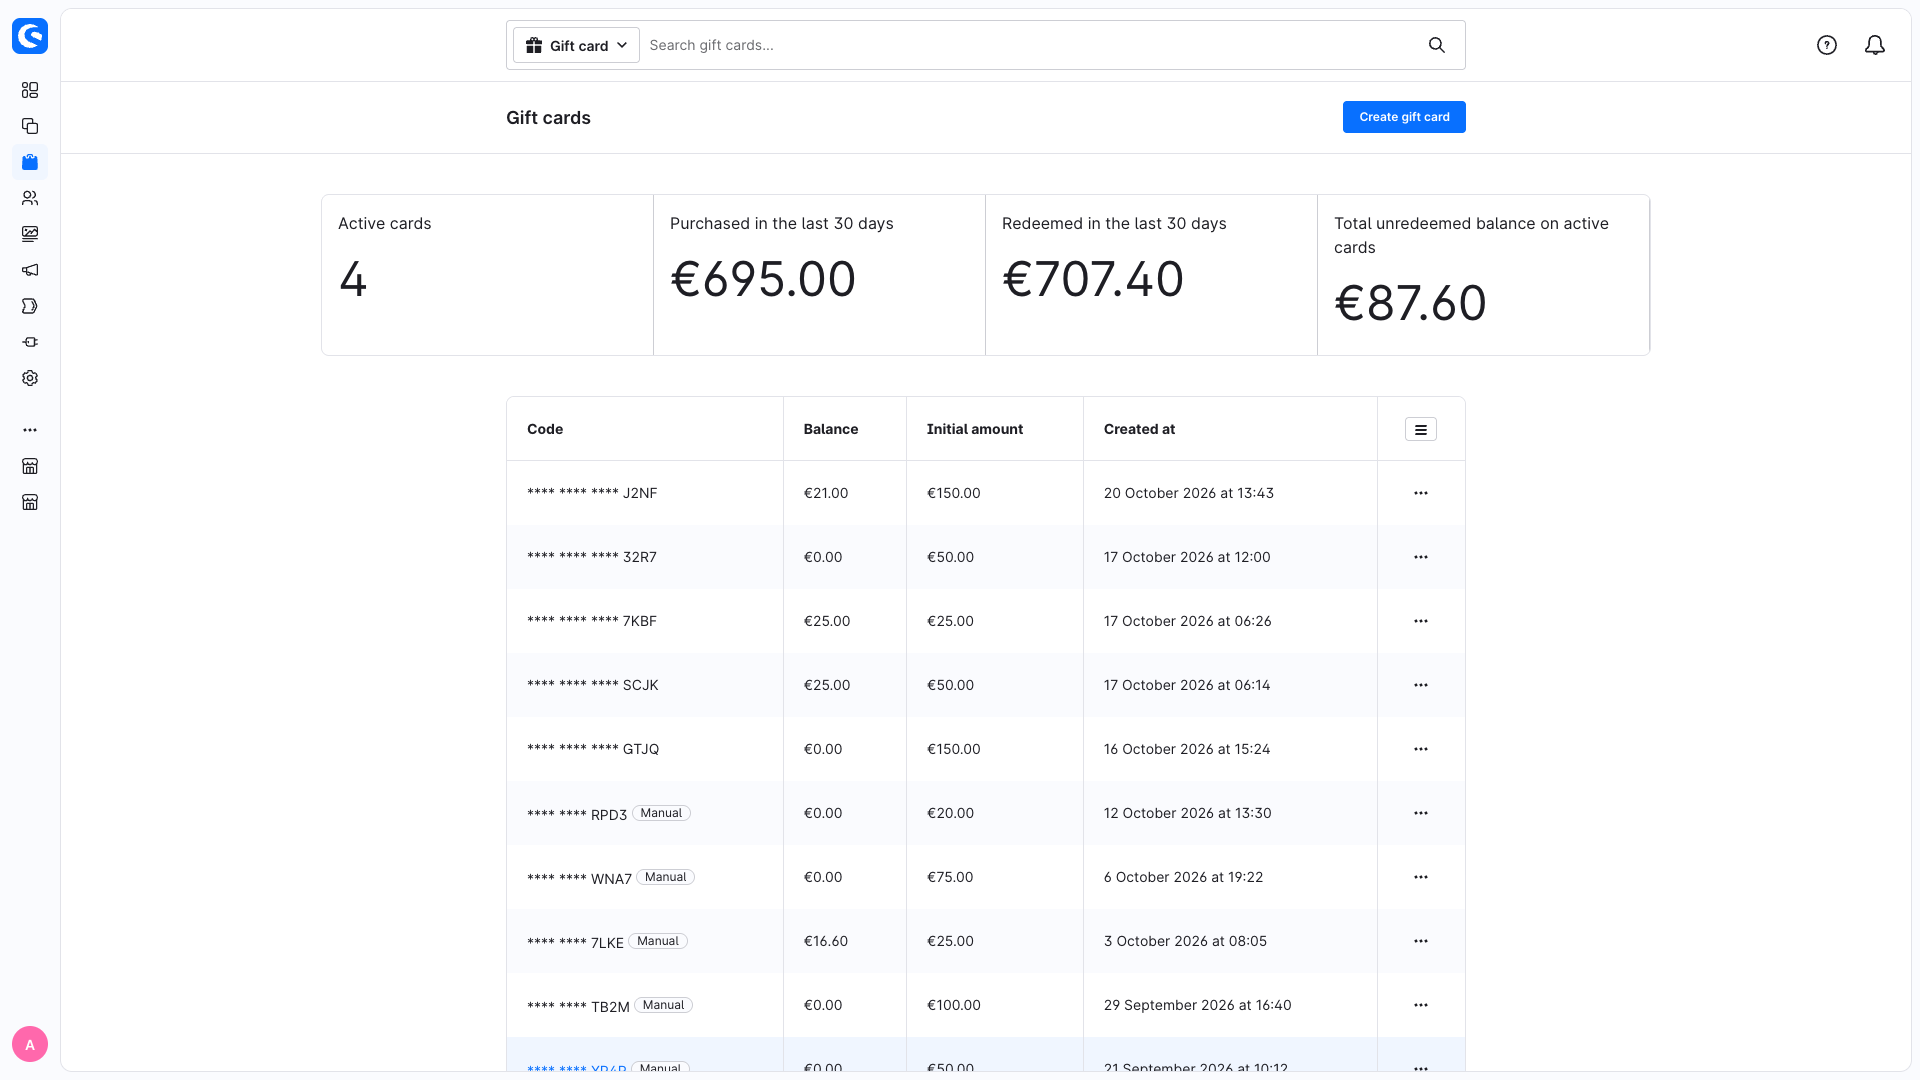Open the gift card ending in J2NF

point(592,493)
